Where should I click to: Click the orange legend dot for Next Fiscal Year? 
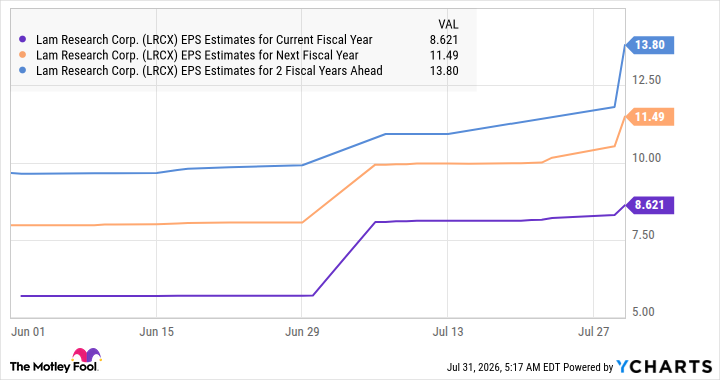[22, 55]
